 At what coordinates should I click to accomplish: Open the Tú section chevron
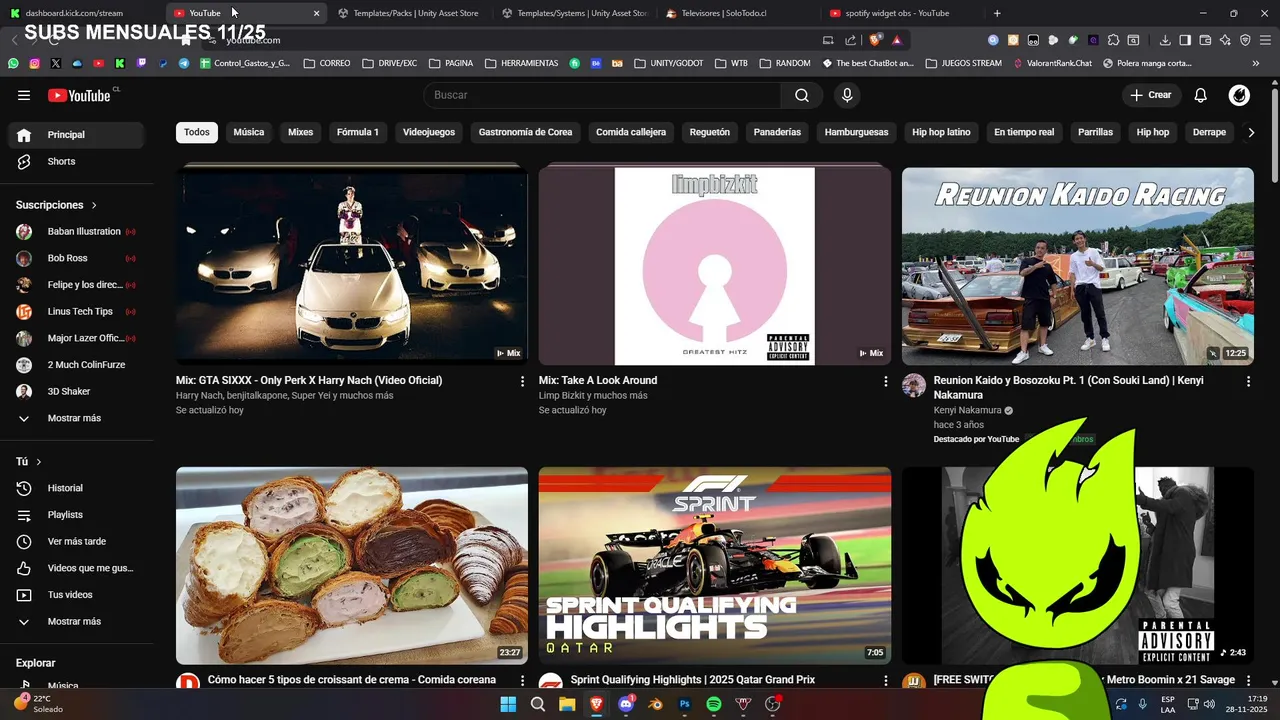click(39, 462)
